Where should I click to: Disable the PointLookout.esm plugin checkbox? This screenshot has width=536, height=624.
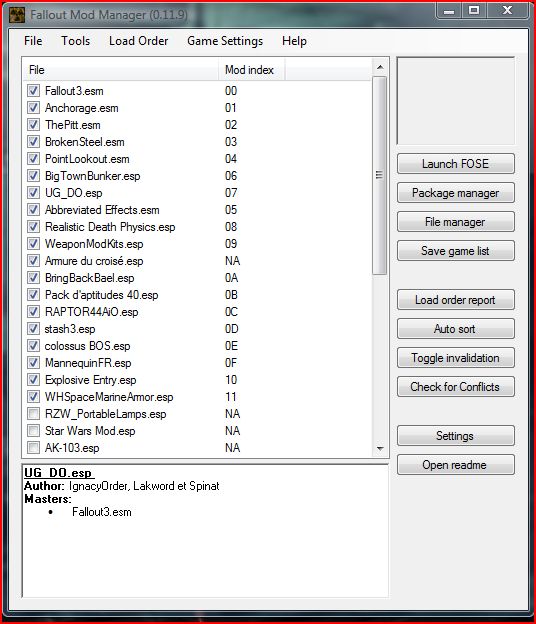pos(33,159)
